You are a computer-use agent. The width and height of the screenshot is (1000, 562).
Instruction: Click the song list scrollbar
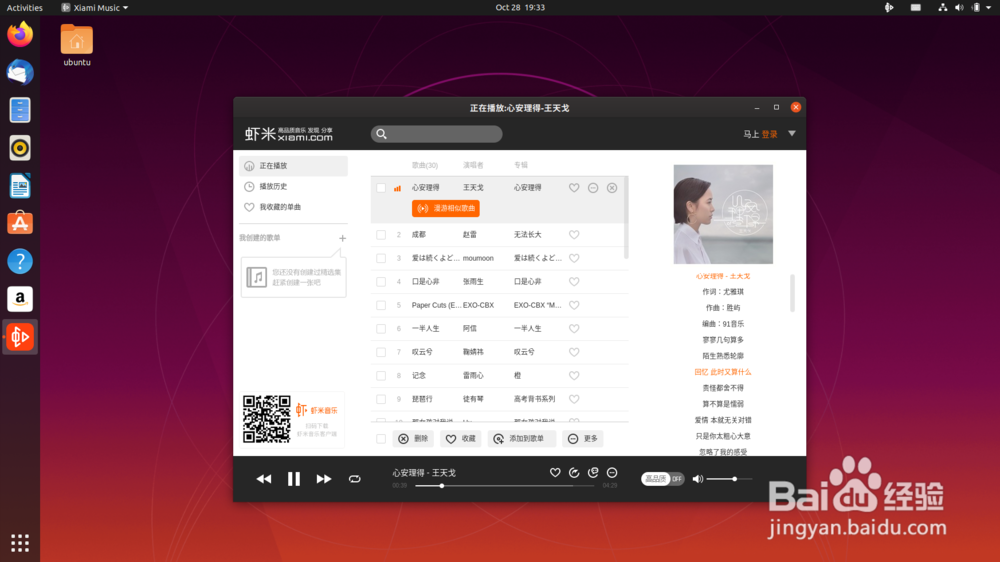[x=626, y=217]
